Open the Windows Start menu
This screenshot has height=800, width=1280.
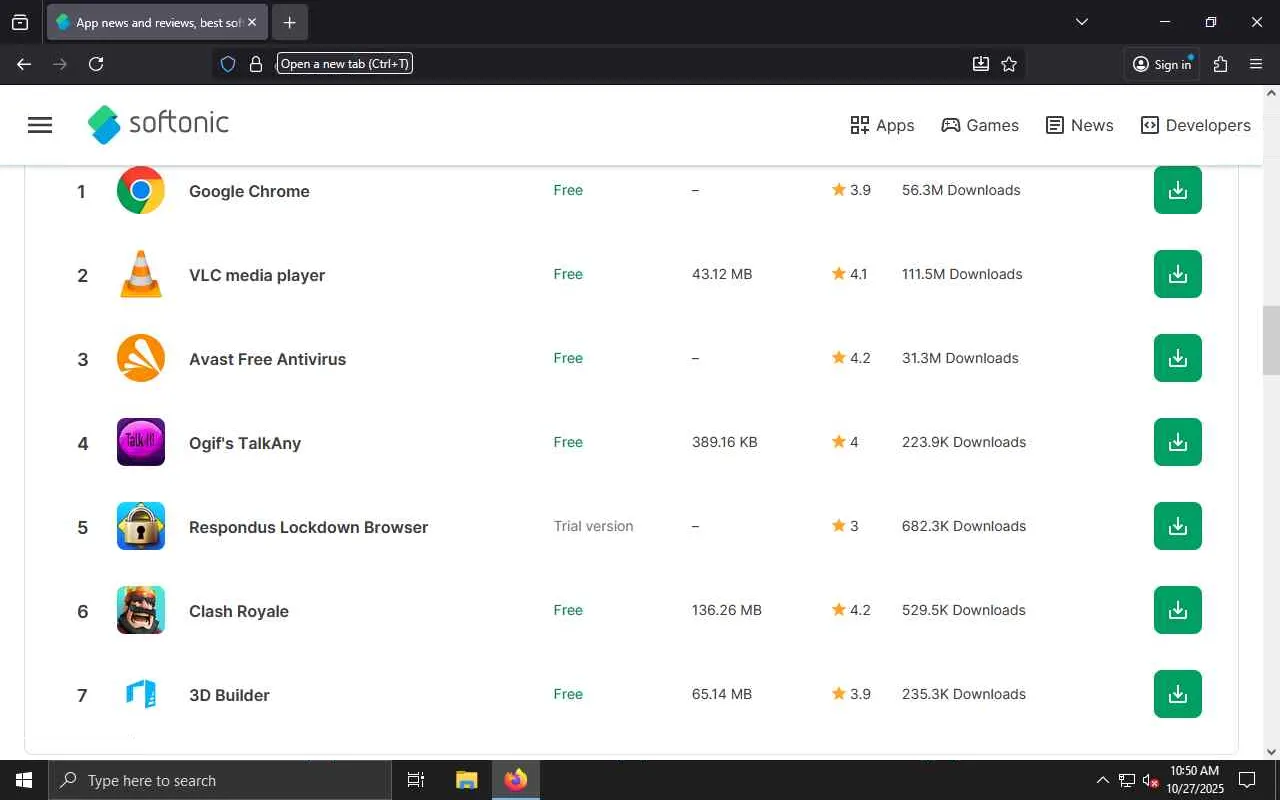24,780
